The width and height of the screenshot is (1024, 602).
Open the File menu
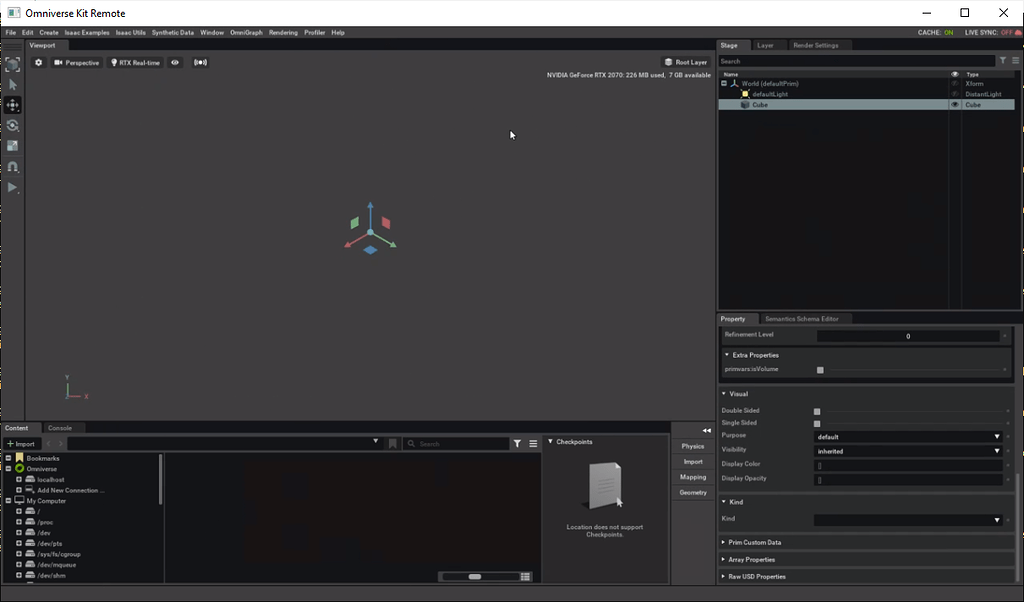[x=10, y=33]
